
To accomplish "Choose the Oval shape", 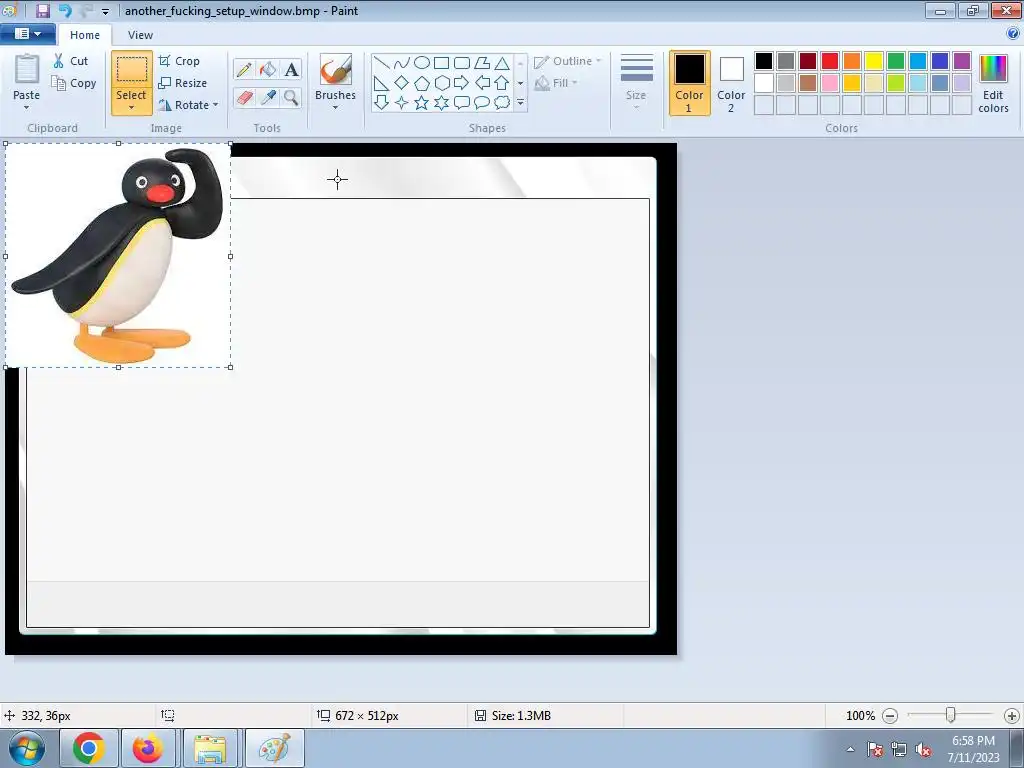I will tap(422, 63).
